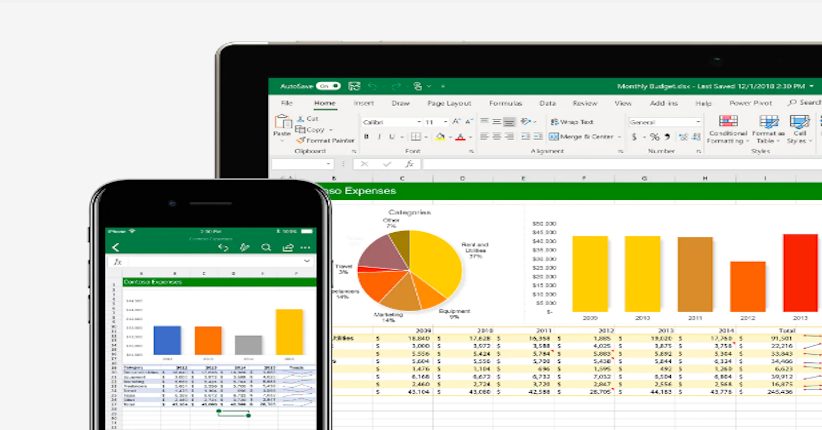Click the Search box in the ribbon
The width and height of the screenshot is (822, 430).
(805, 103)
